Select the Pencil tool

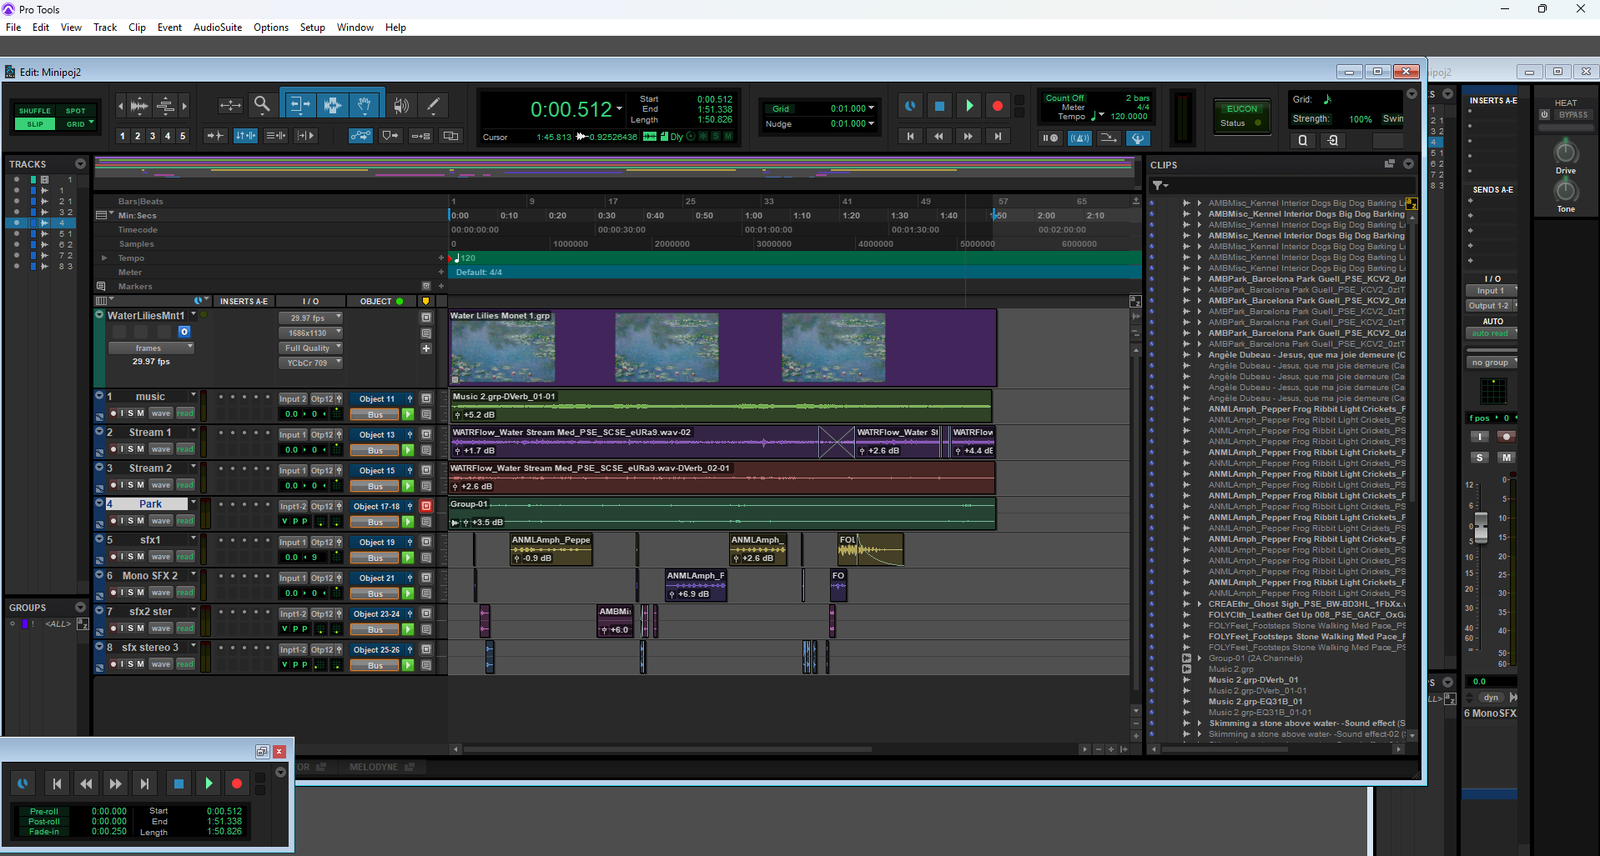tap(433, 105)
